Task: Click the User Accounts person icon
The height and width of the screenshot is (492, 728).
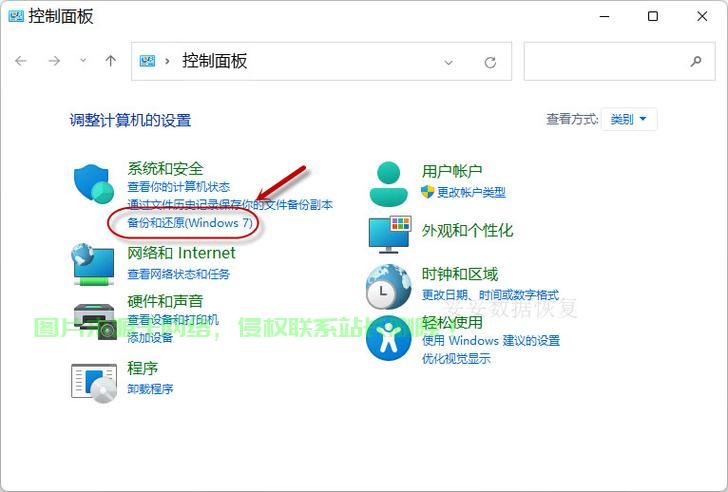Action: pyautogui.click(x=389, y=182)
